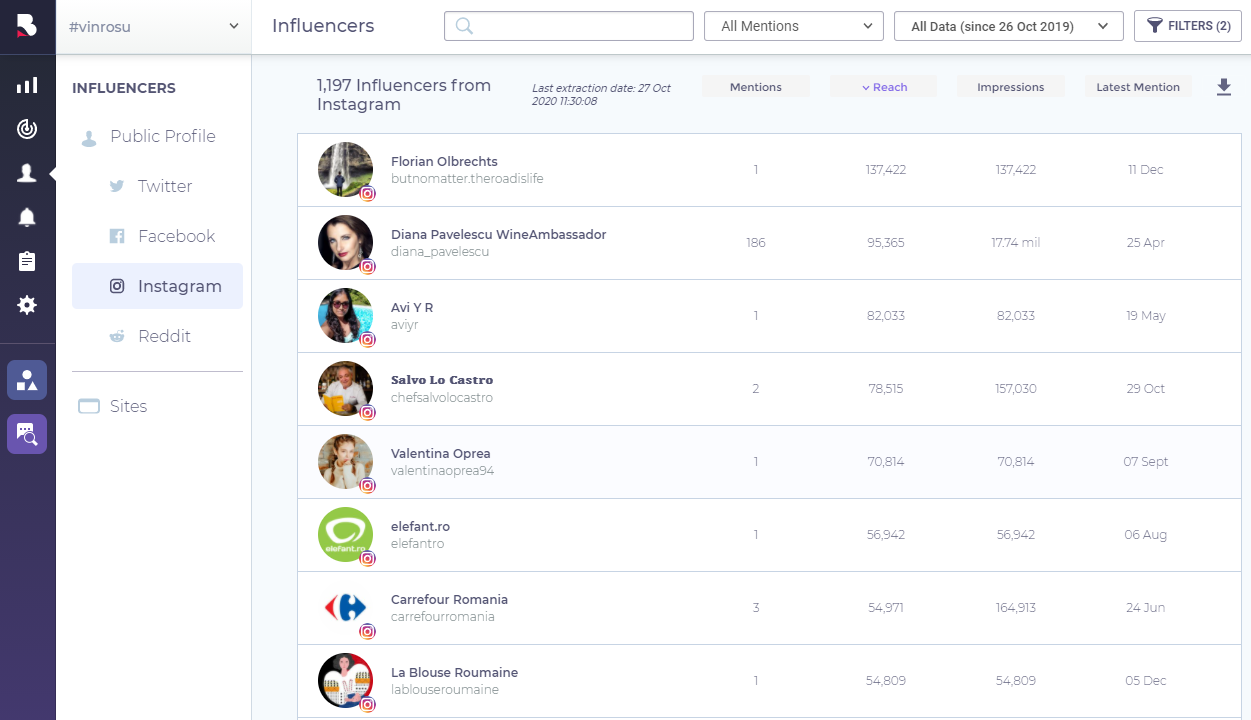
Task: Click handle chefsalvolocastro
Action: 442,398
